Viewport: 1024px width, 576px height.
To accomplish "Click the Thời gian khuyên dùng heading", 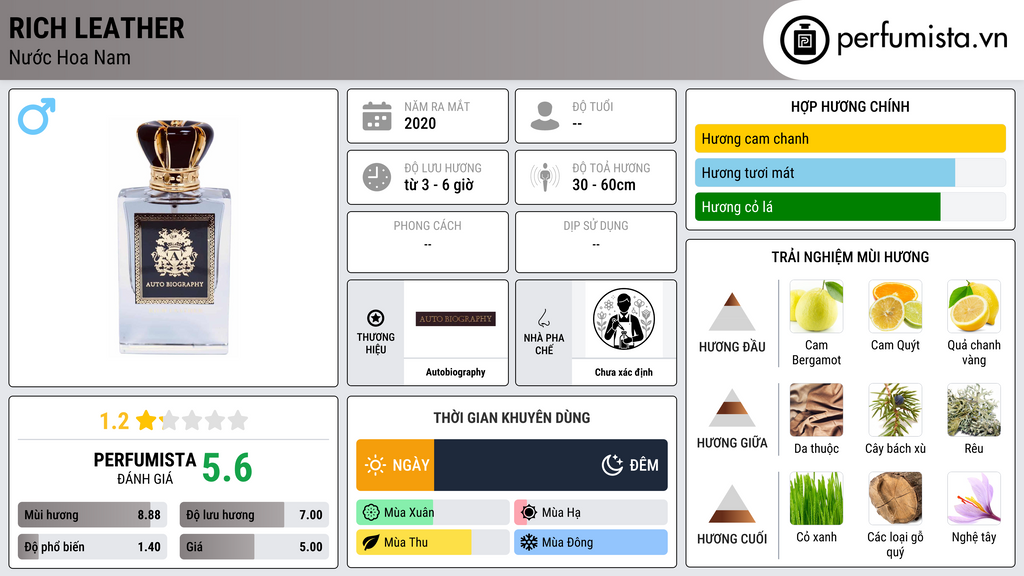I will [512, 418].
